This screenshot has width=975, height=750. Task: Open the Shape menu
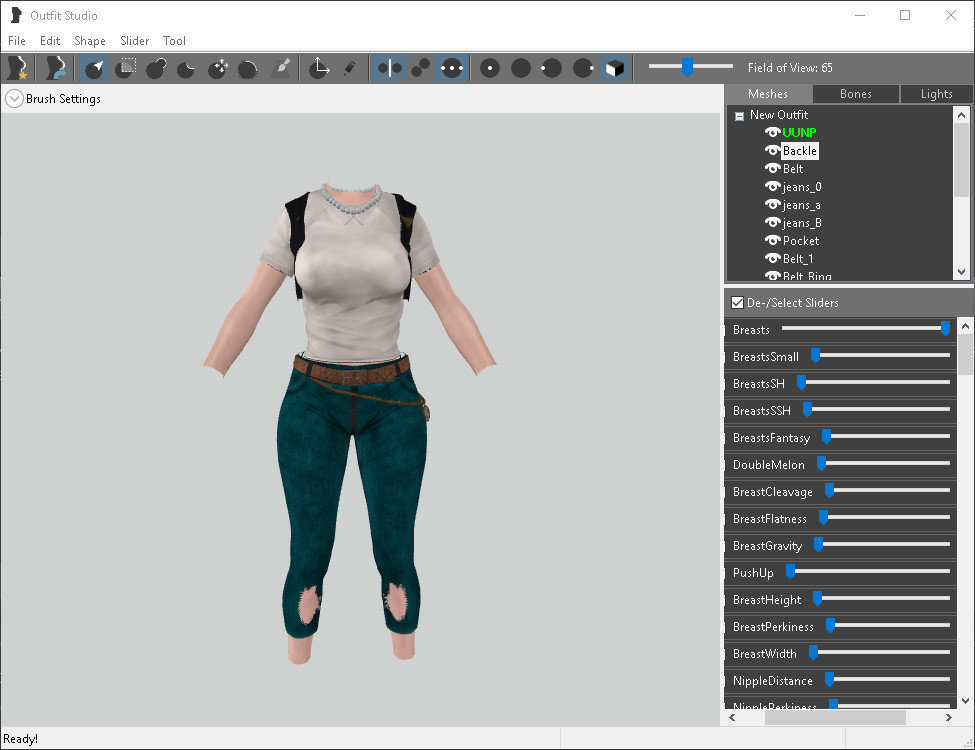tap(90, 41)
